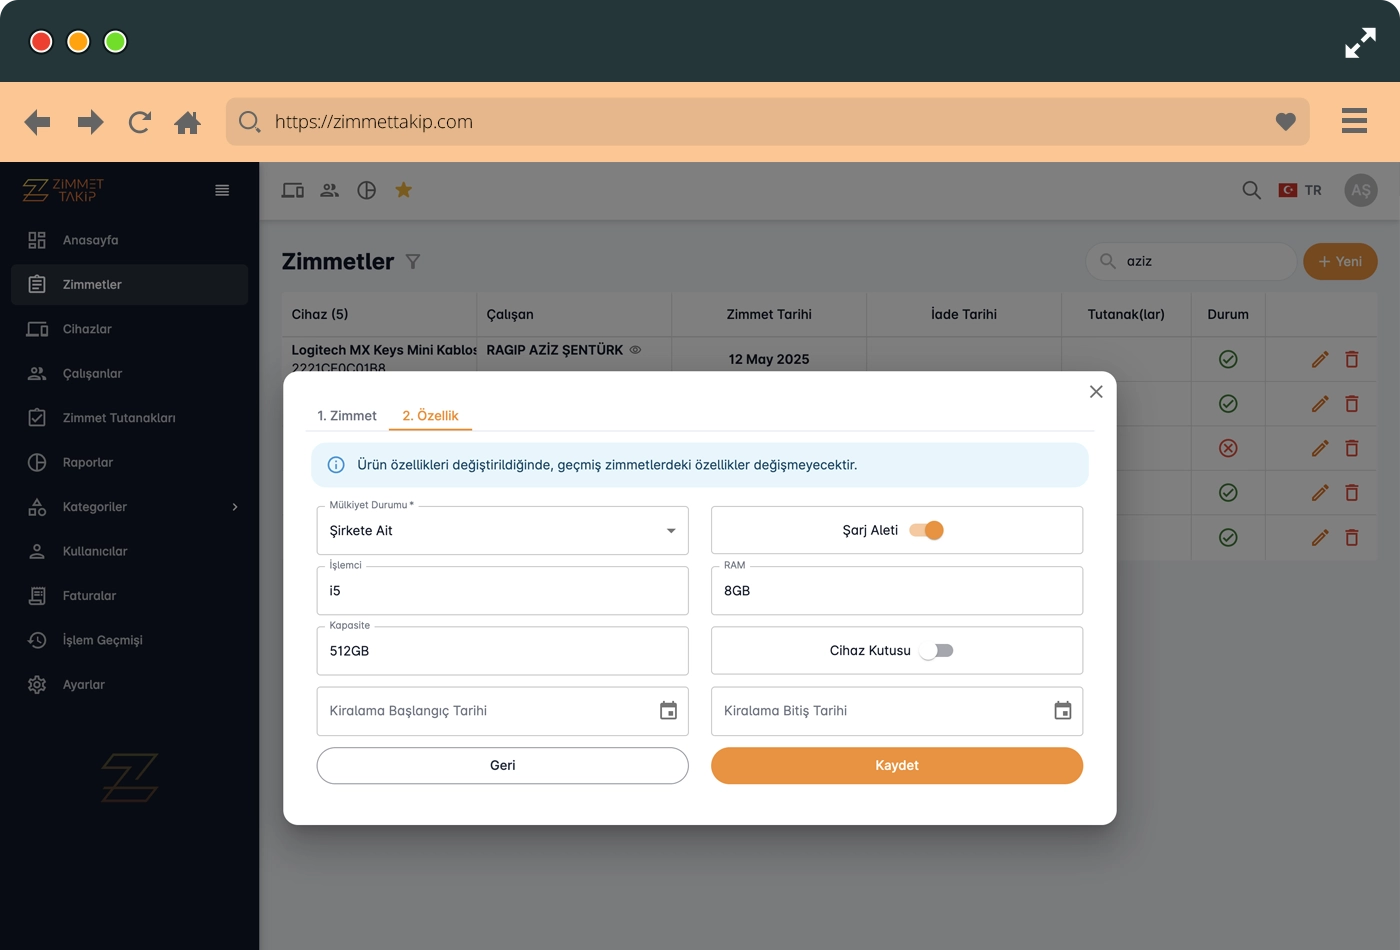Click the pencil in the red-cross status row
This screenshot has height=950, width=1400.
pos(1320,448)
